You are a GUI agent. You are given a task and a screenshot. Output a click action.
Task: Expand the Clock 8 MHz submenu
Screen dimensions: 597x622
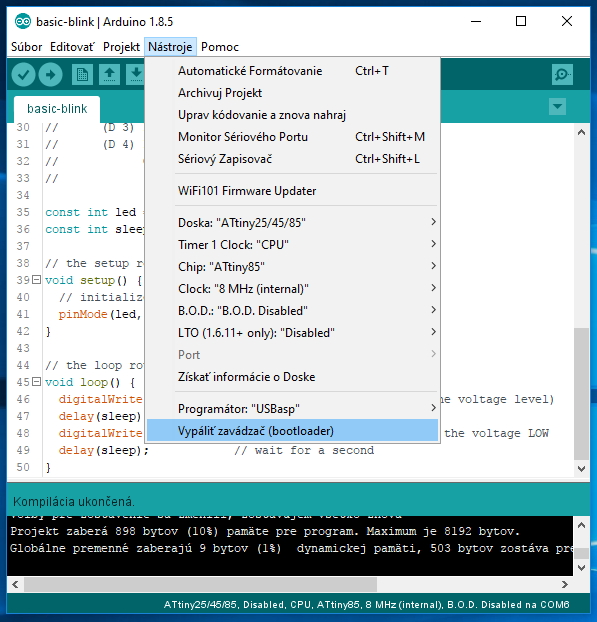coord(306,288)
